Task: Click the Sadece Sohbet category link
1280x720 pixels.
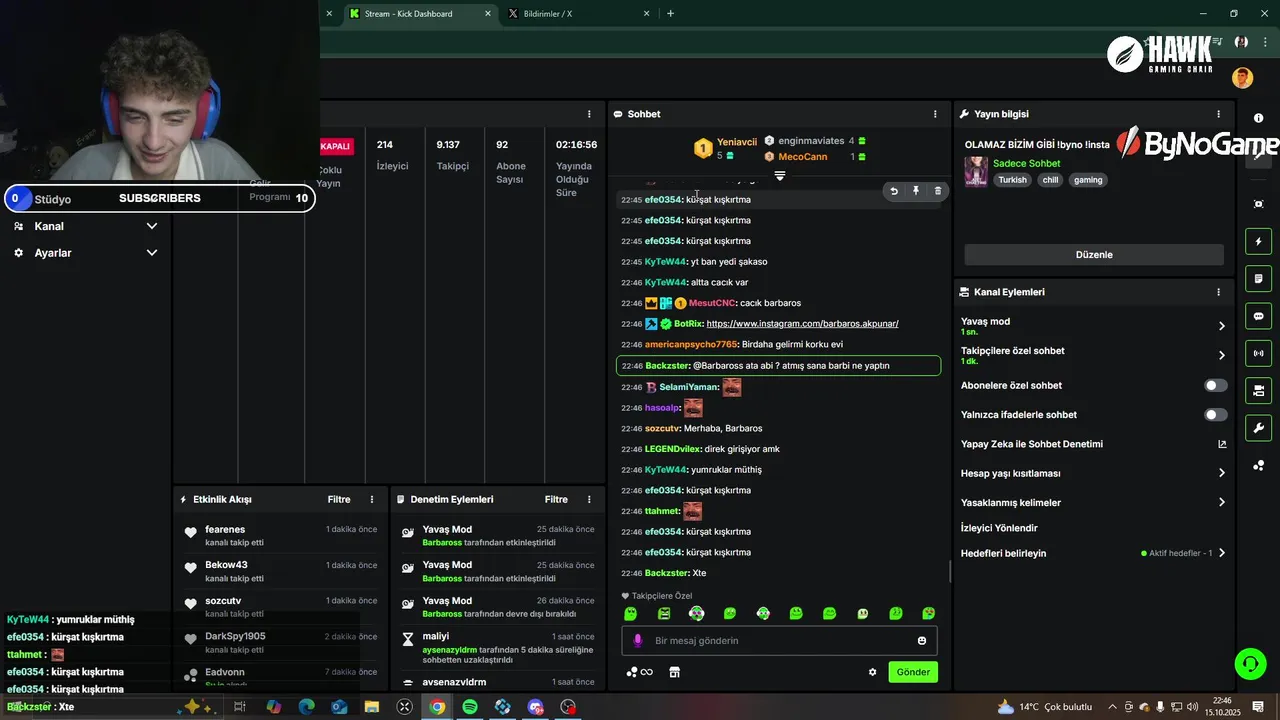Action: pos(1026,163)
